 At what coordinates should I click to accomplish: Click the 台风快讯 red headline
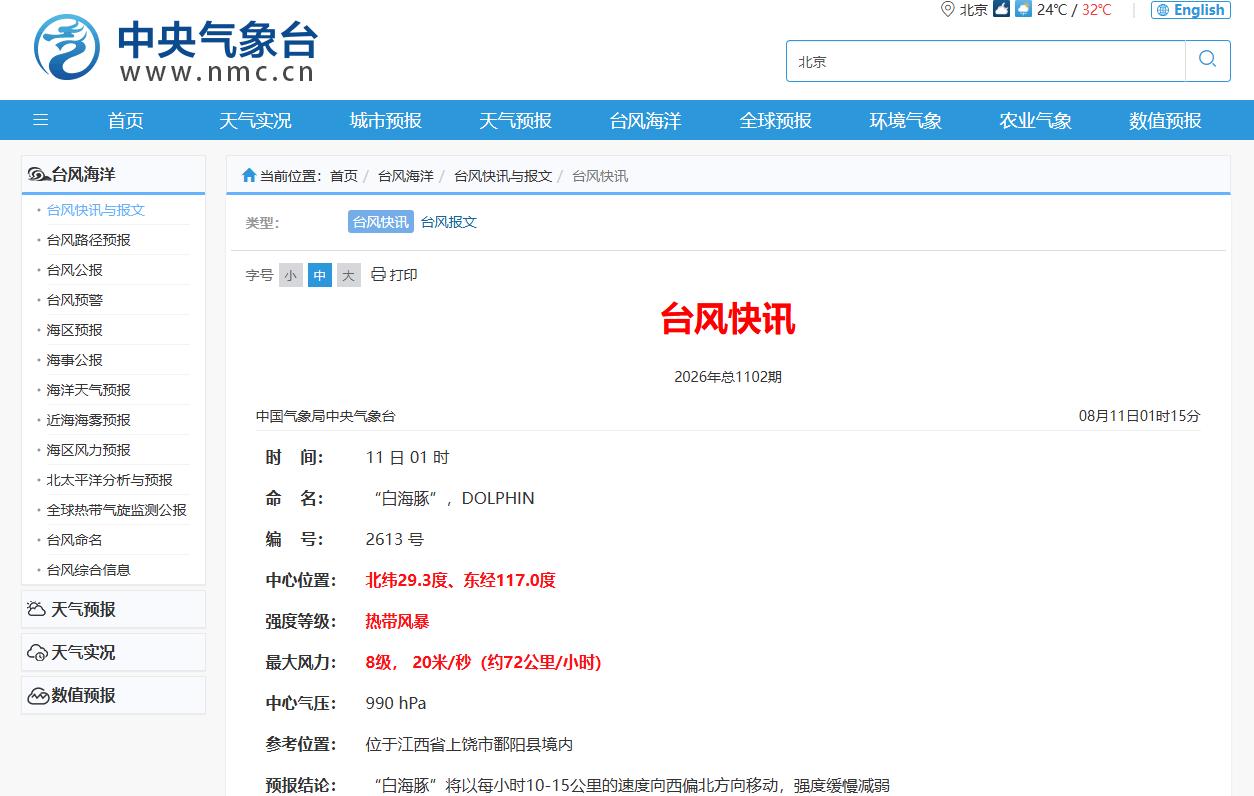coord(728,319)
